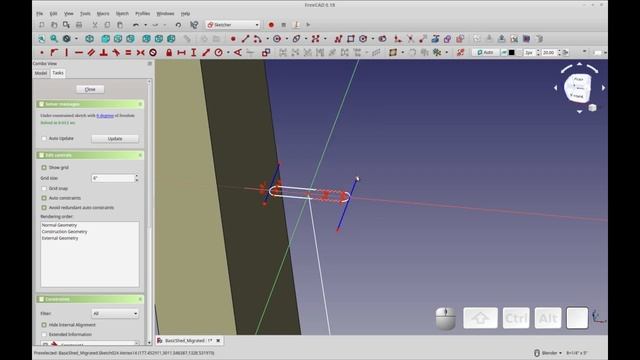This screenshot has width=640, height=360.
Task: Click the isometric view cube icon
Action: [x=89, y=39]
